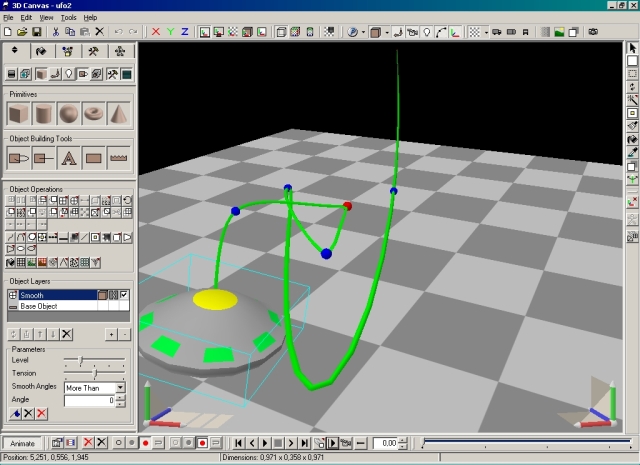Click the animation timeline slider
The width and height of the screenshot is (640, 465).
point(526,443)
